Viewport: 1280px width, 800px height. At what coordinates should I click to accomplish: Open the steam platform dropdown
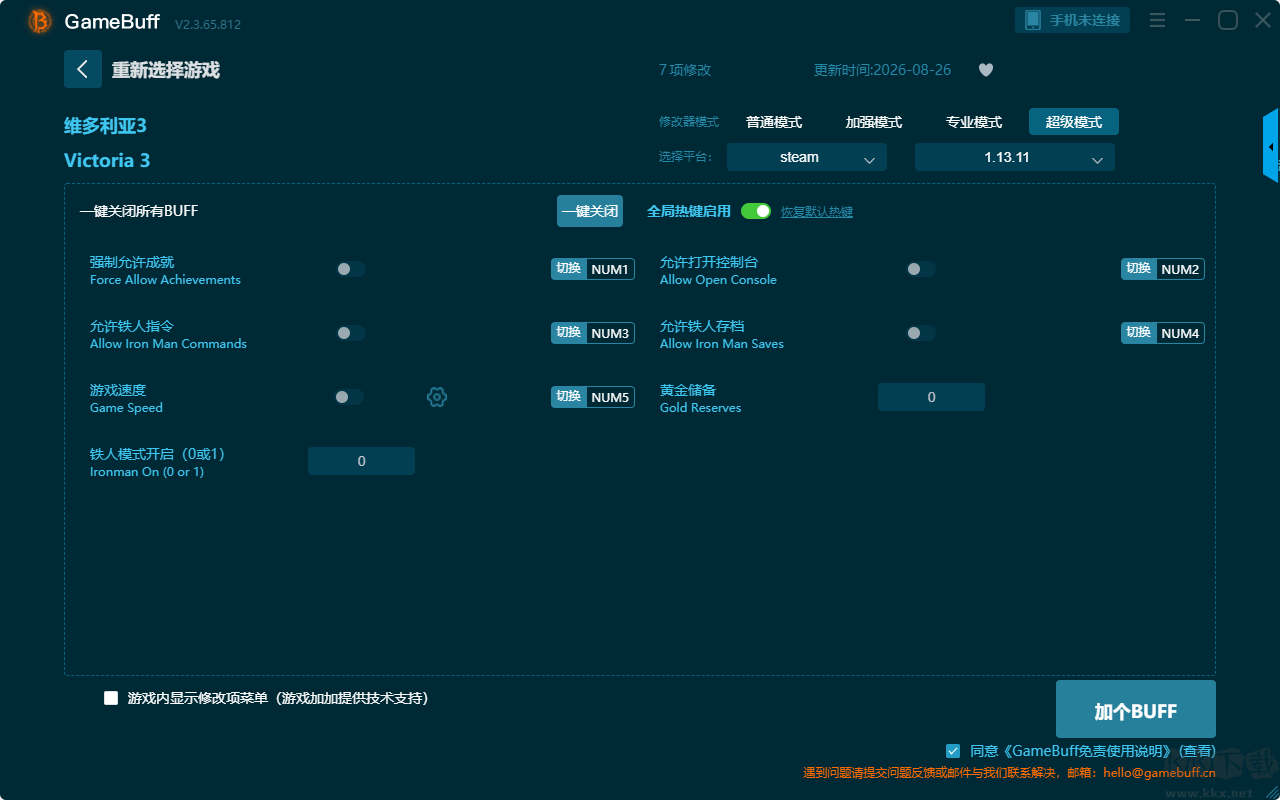click(x=807, y=157)
